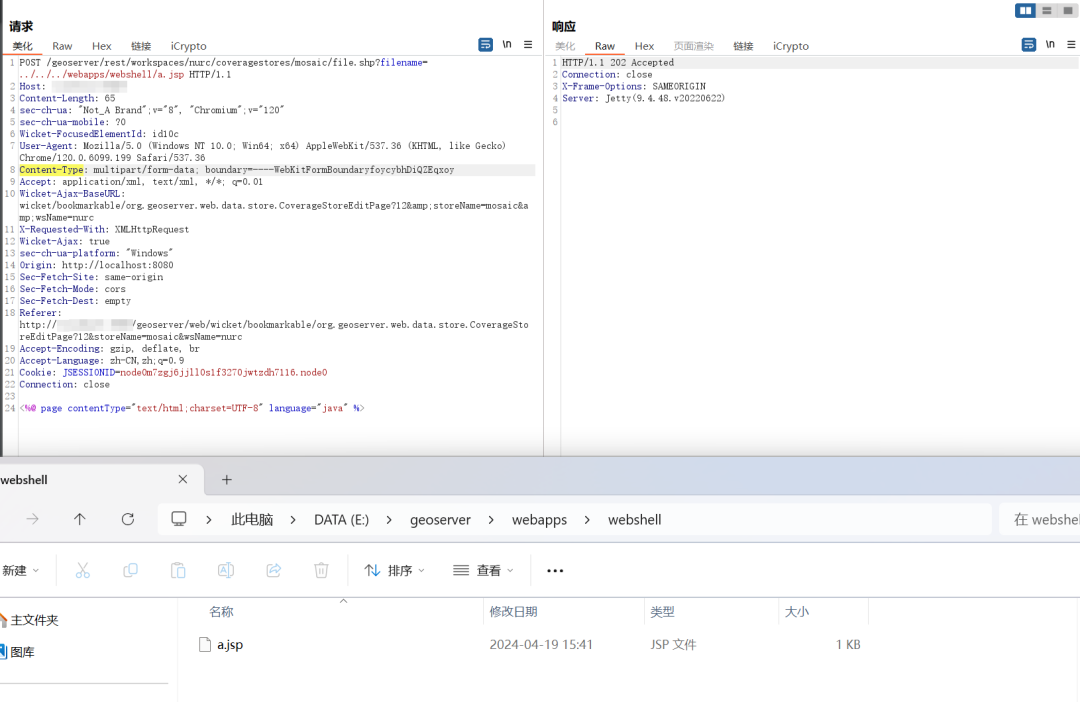Sort files by 类型 column

(662, 612)
